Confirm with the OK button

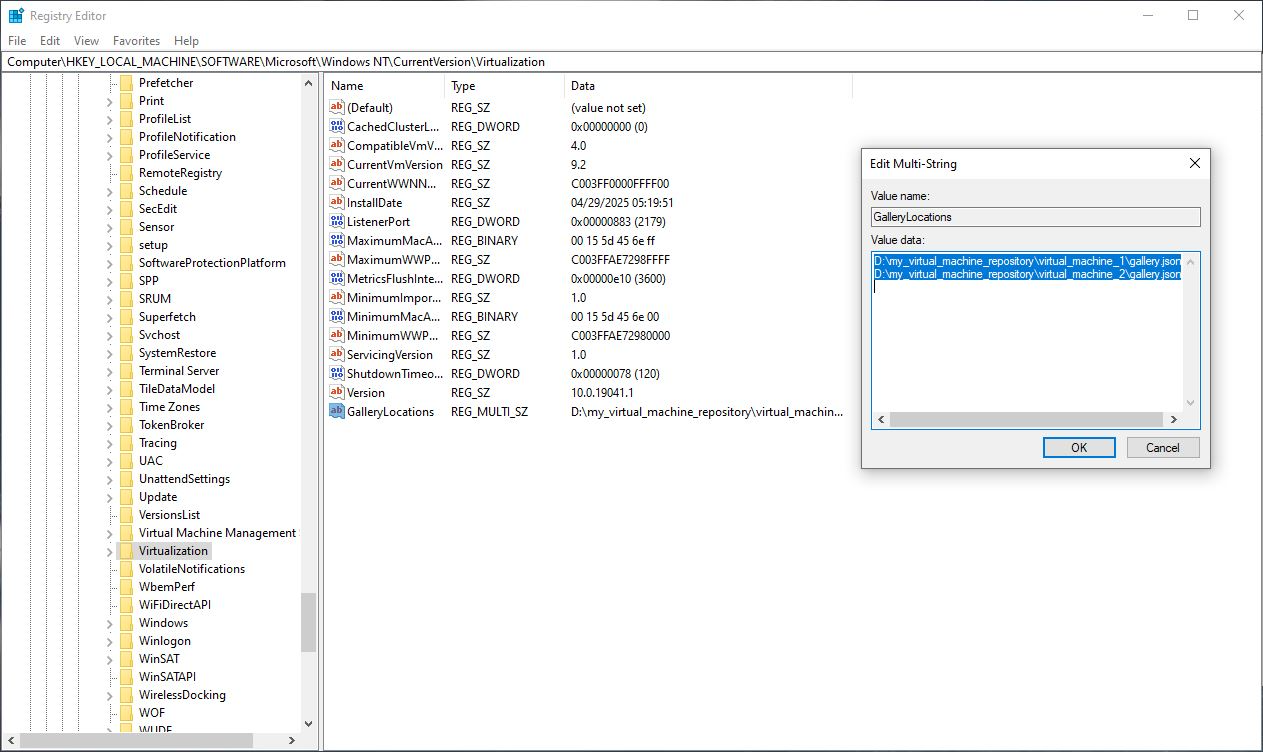[1078, 447]
